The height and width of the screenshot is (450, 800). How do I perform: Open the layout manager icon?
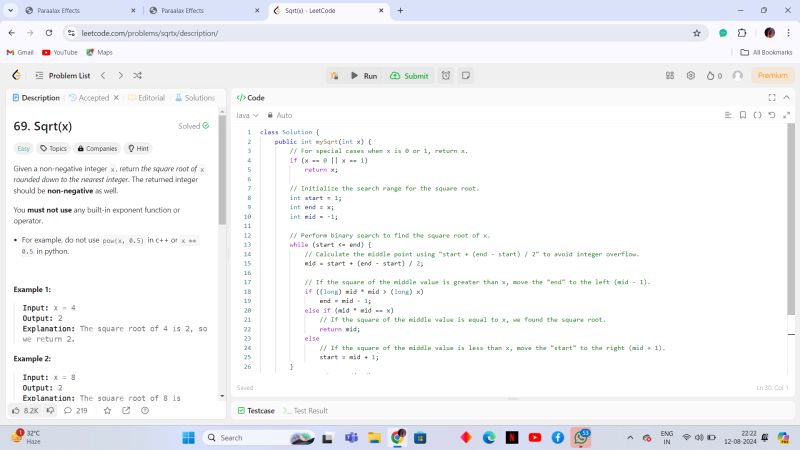coord(670,76)
